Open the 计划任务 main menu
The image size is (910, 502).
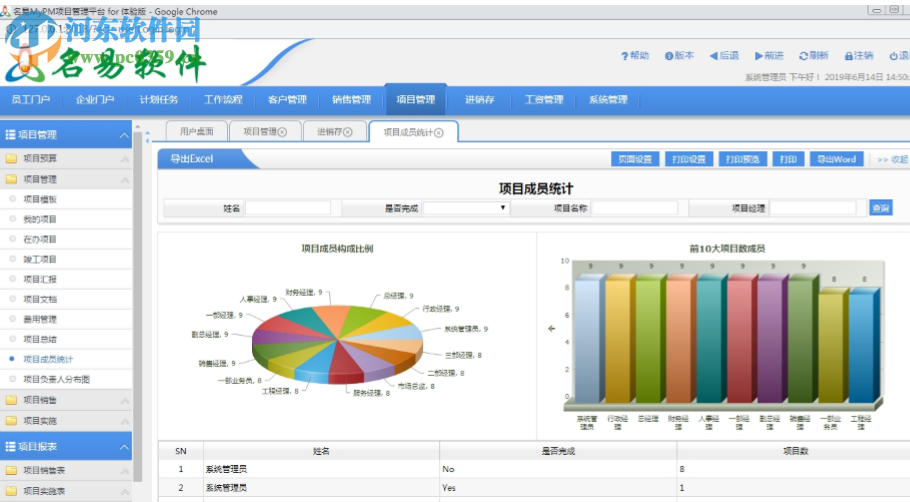[x=159, y=100]
